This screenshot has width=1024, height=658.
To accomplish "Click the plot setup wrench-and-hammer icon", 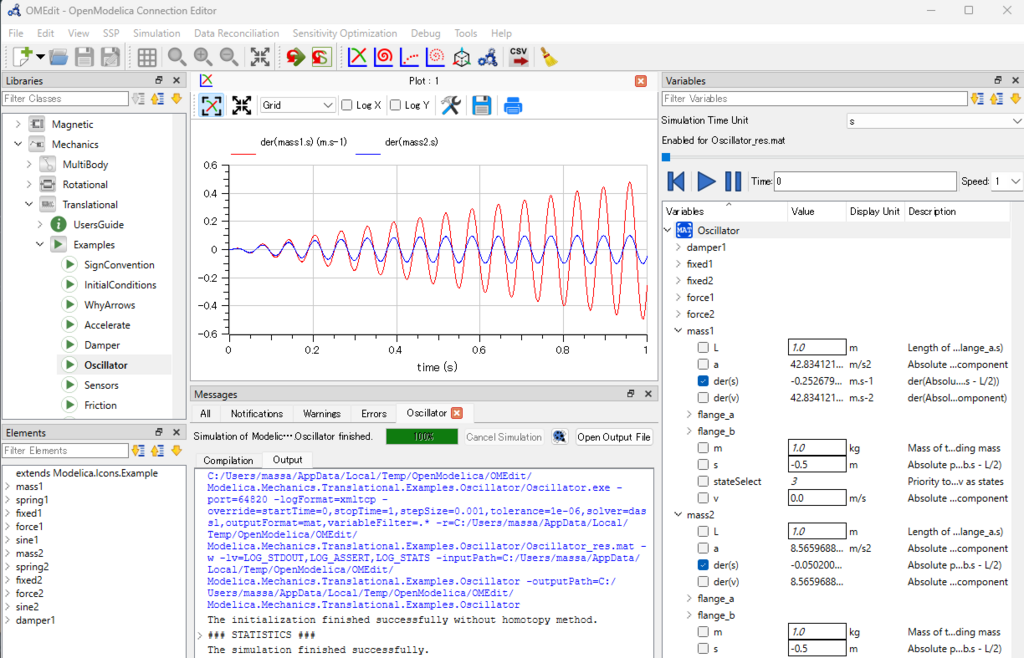I will coord(450,105).
